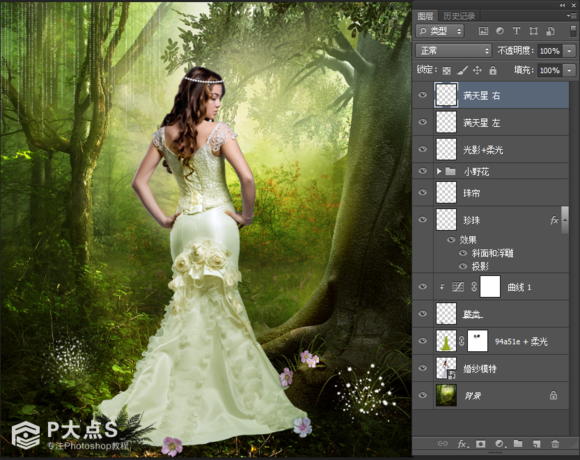The height and width of the screenshot is (460, 580).
Task: Click curves adjustment icon on 曲线 1
Action: (x=458, y=287)
